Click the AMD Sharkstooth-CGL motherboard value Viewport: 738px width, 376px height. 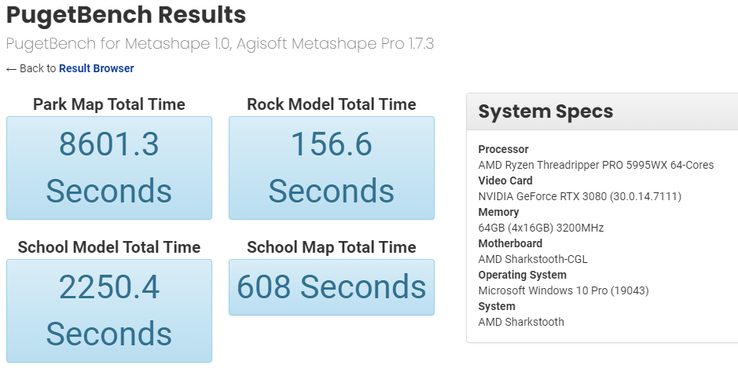[533, 259]
